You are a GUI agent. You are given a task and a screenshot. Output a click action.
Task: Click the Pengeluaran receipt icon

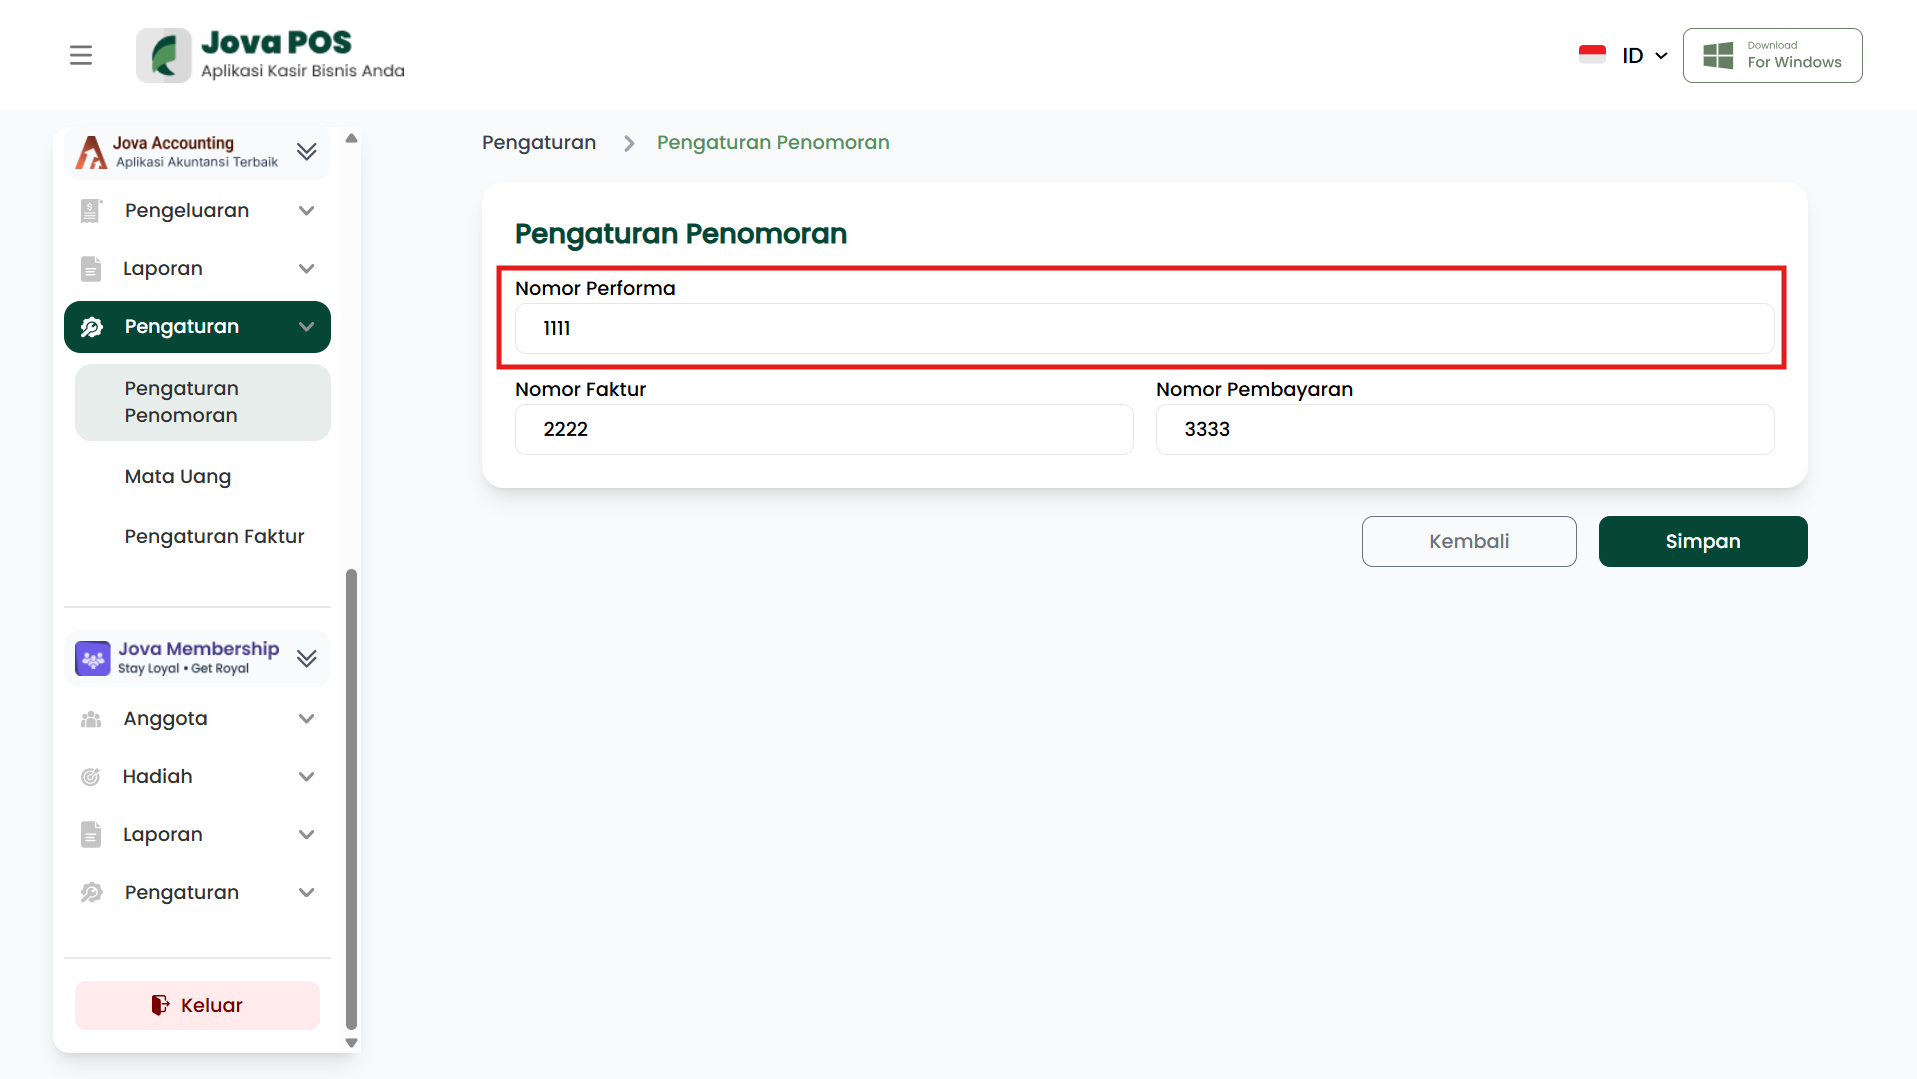[91, 211]
